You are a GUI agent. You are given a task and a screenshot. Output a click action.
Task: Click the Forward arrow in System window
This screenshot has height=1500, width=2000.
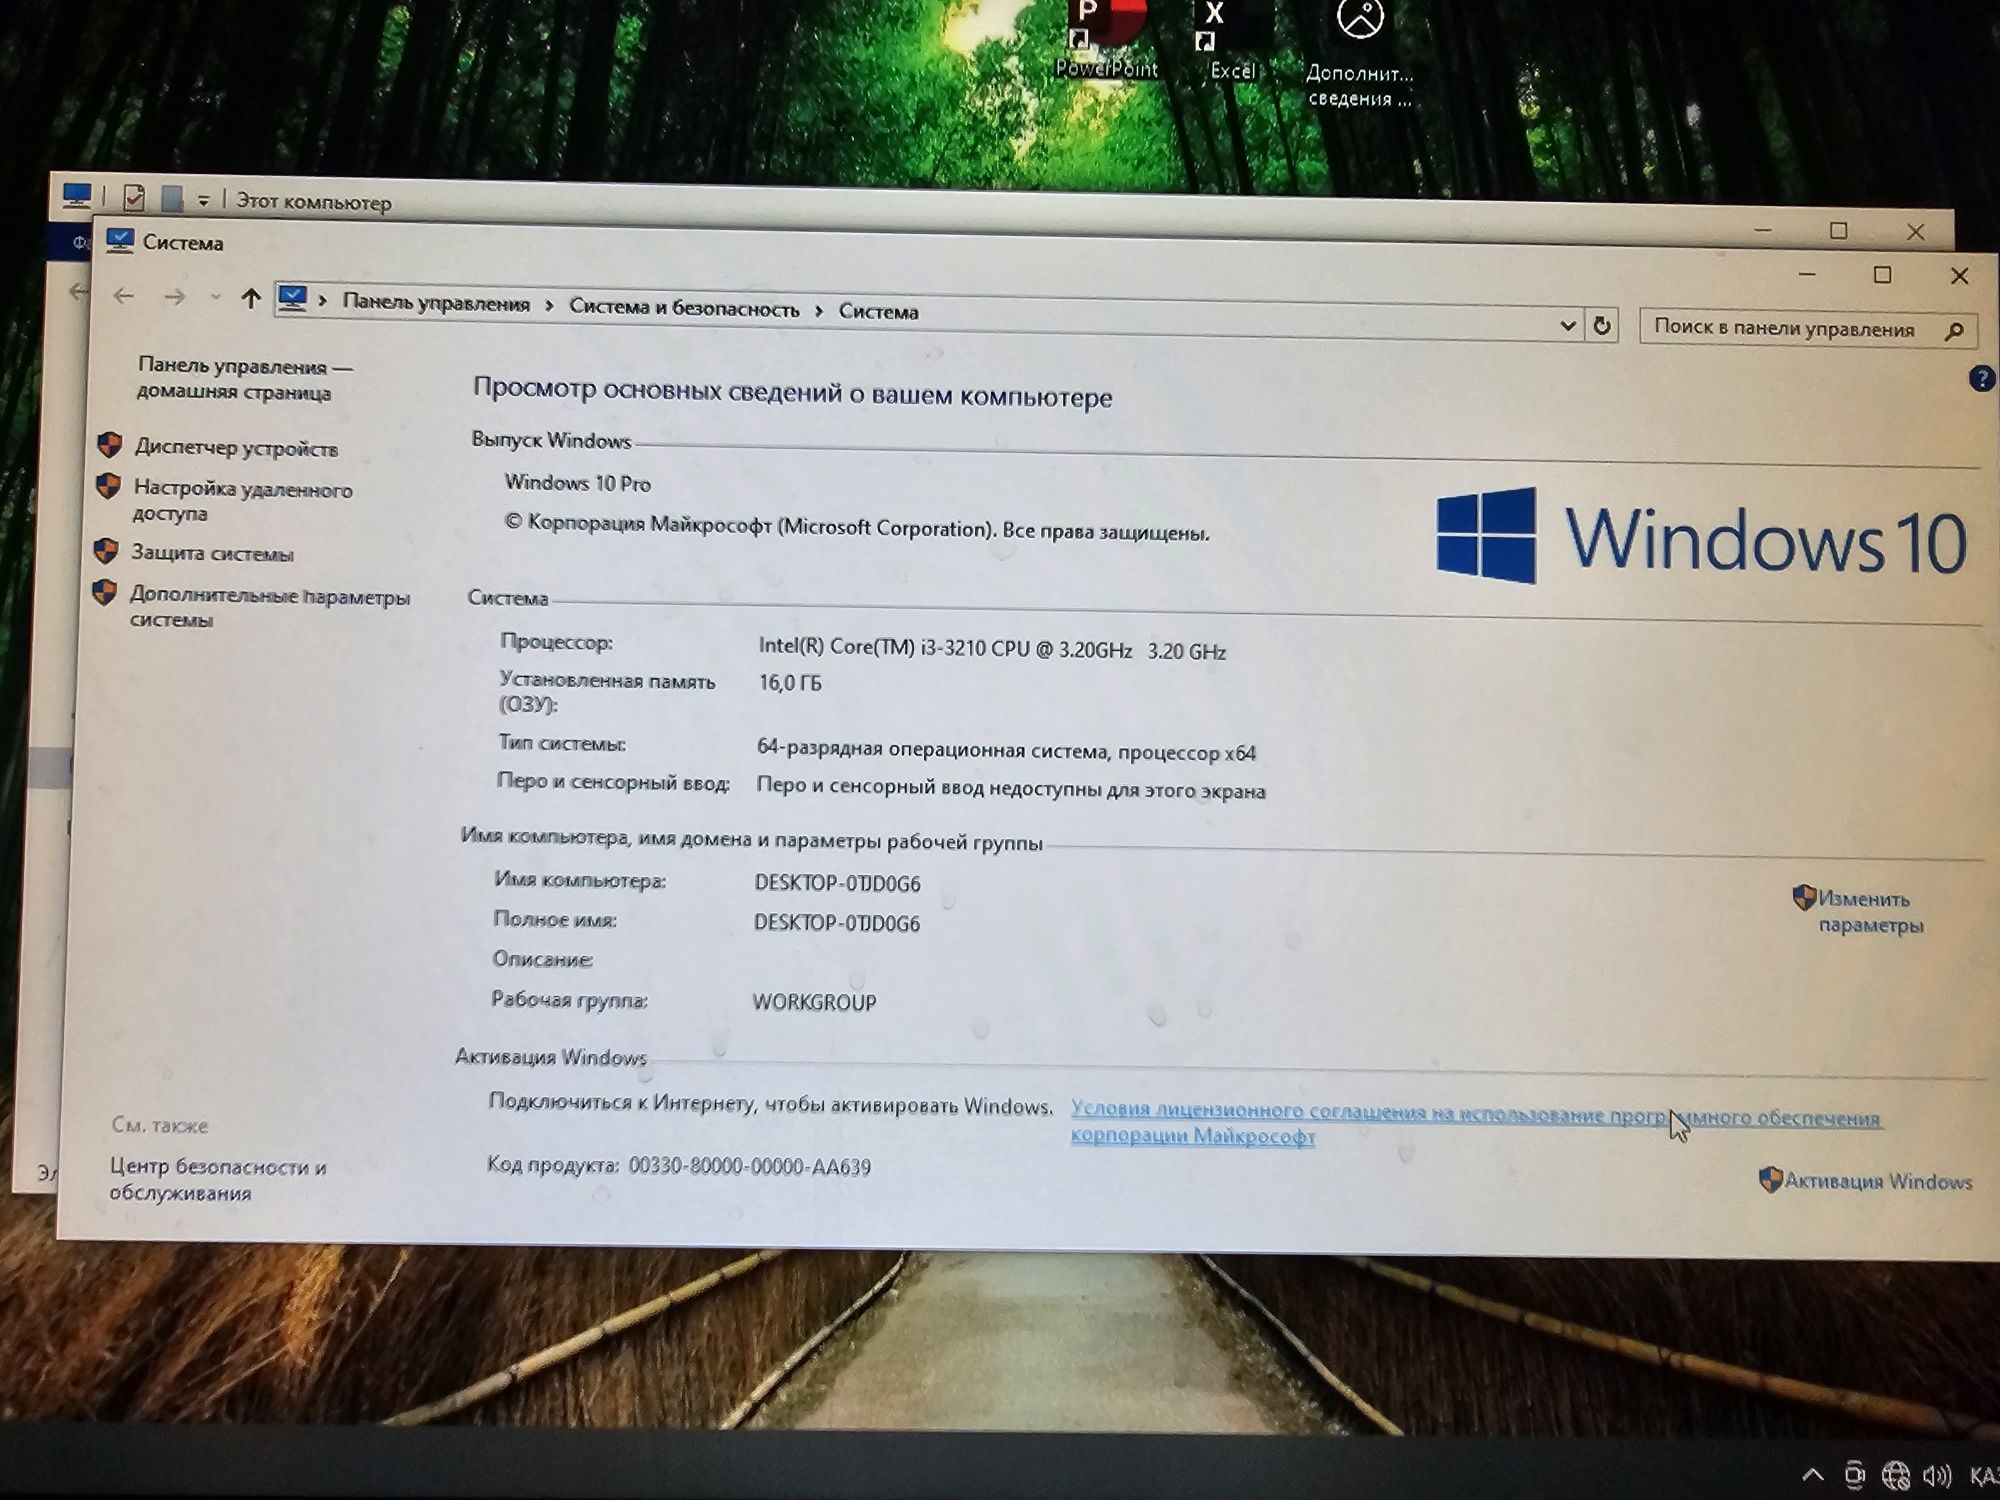coord(174,297)
